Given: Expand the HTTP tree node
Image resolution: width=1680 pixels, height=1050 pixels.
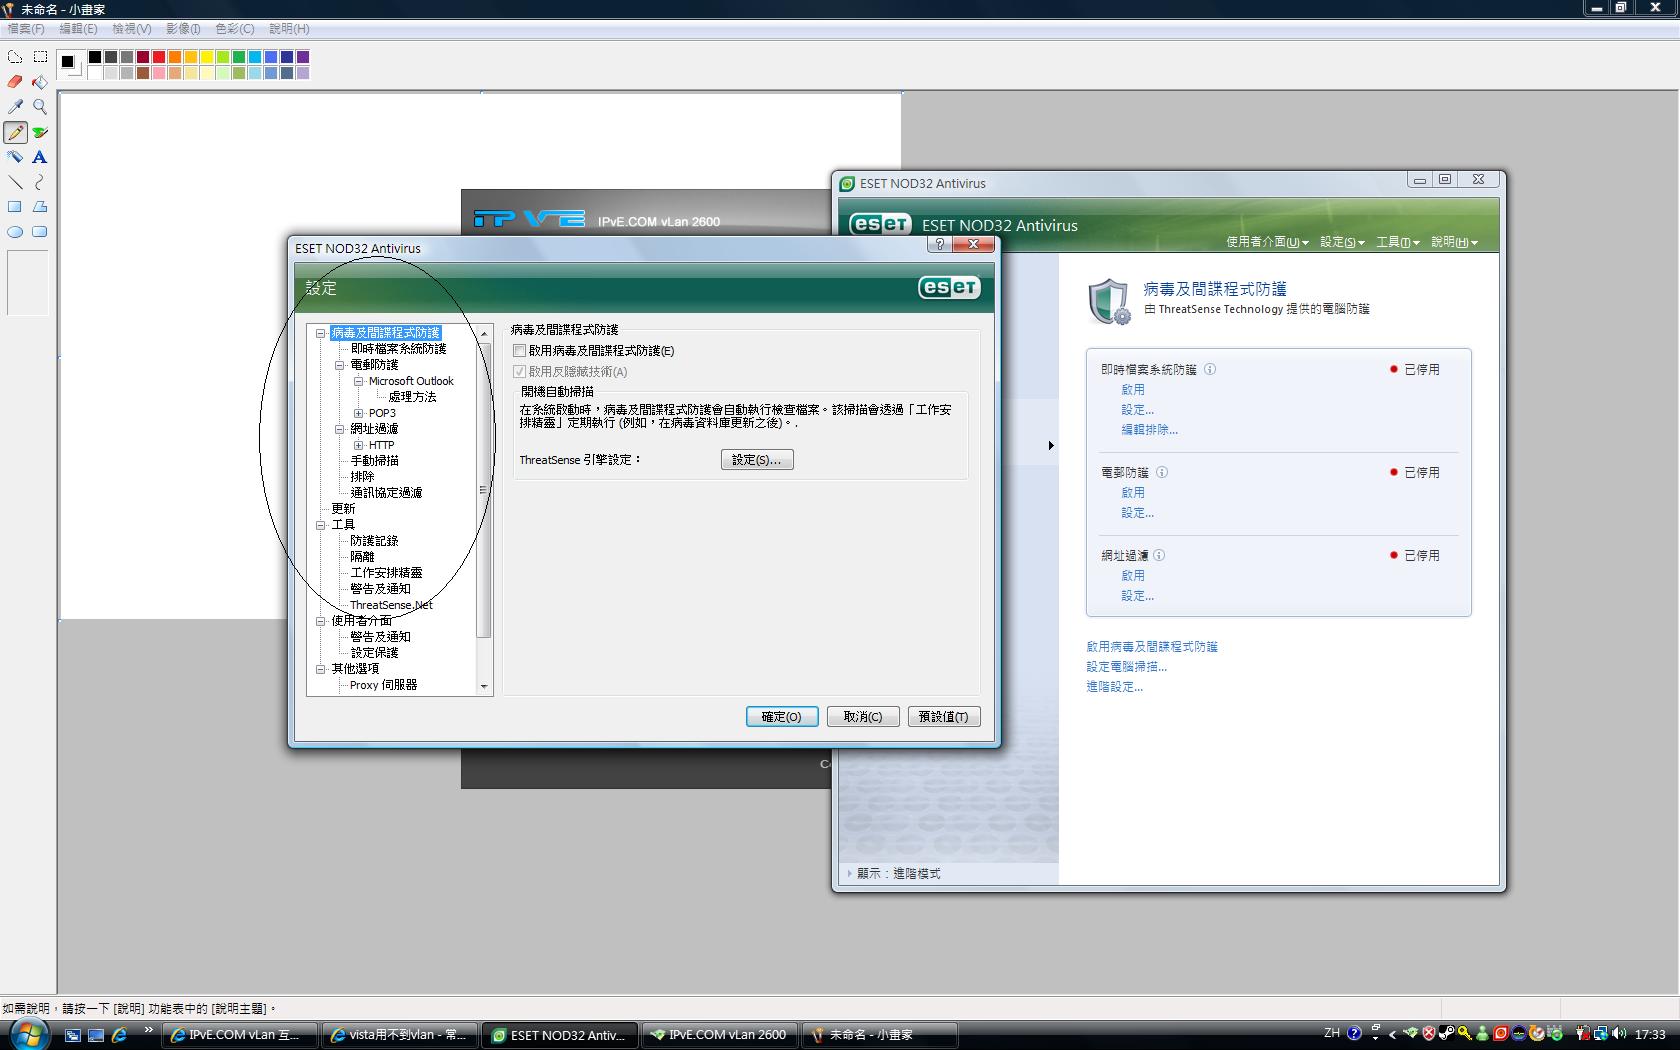Looking at the screenshot, I should (x=358, y=445).
